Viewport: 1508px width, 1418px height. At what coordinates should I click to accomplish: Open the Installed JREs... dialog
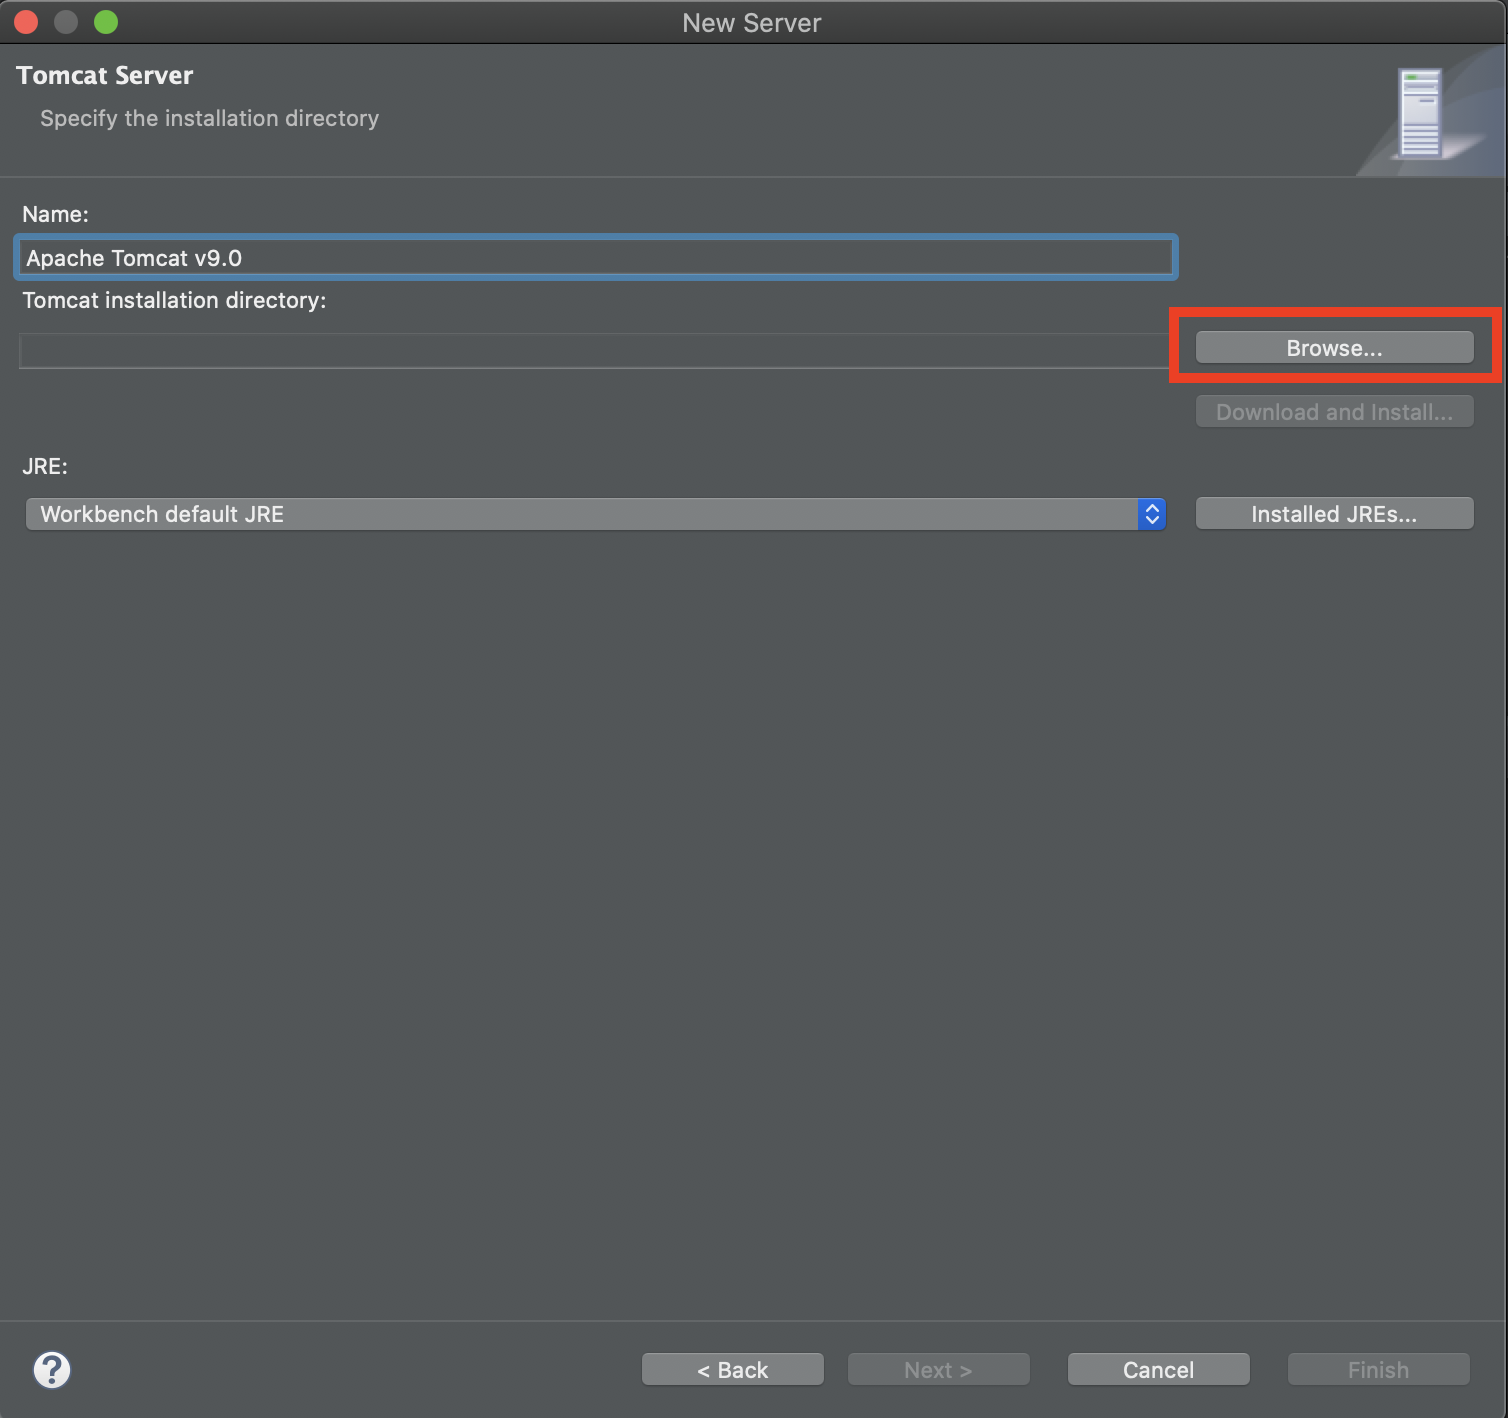click(1334, 514)
